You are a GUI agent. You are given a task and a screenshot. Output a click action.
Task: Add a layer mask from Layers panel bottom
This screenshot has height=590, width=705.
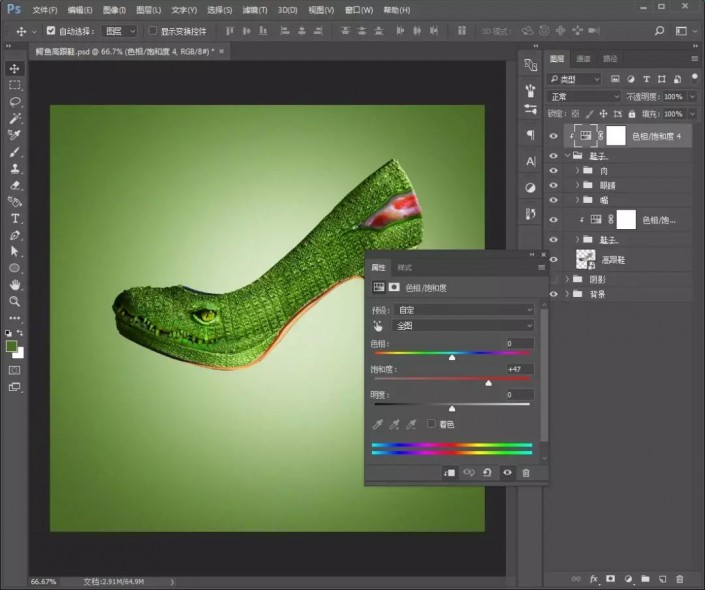(x=611, y=579)
